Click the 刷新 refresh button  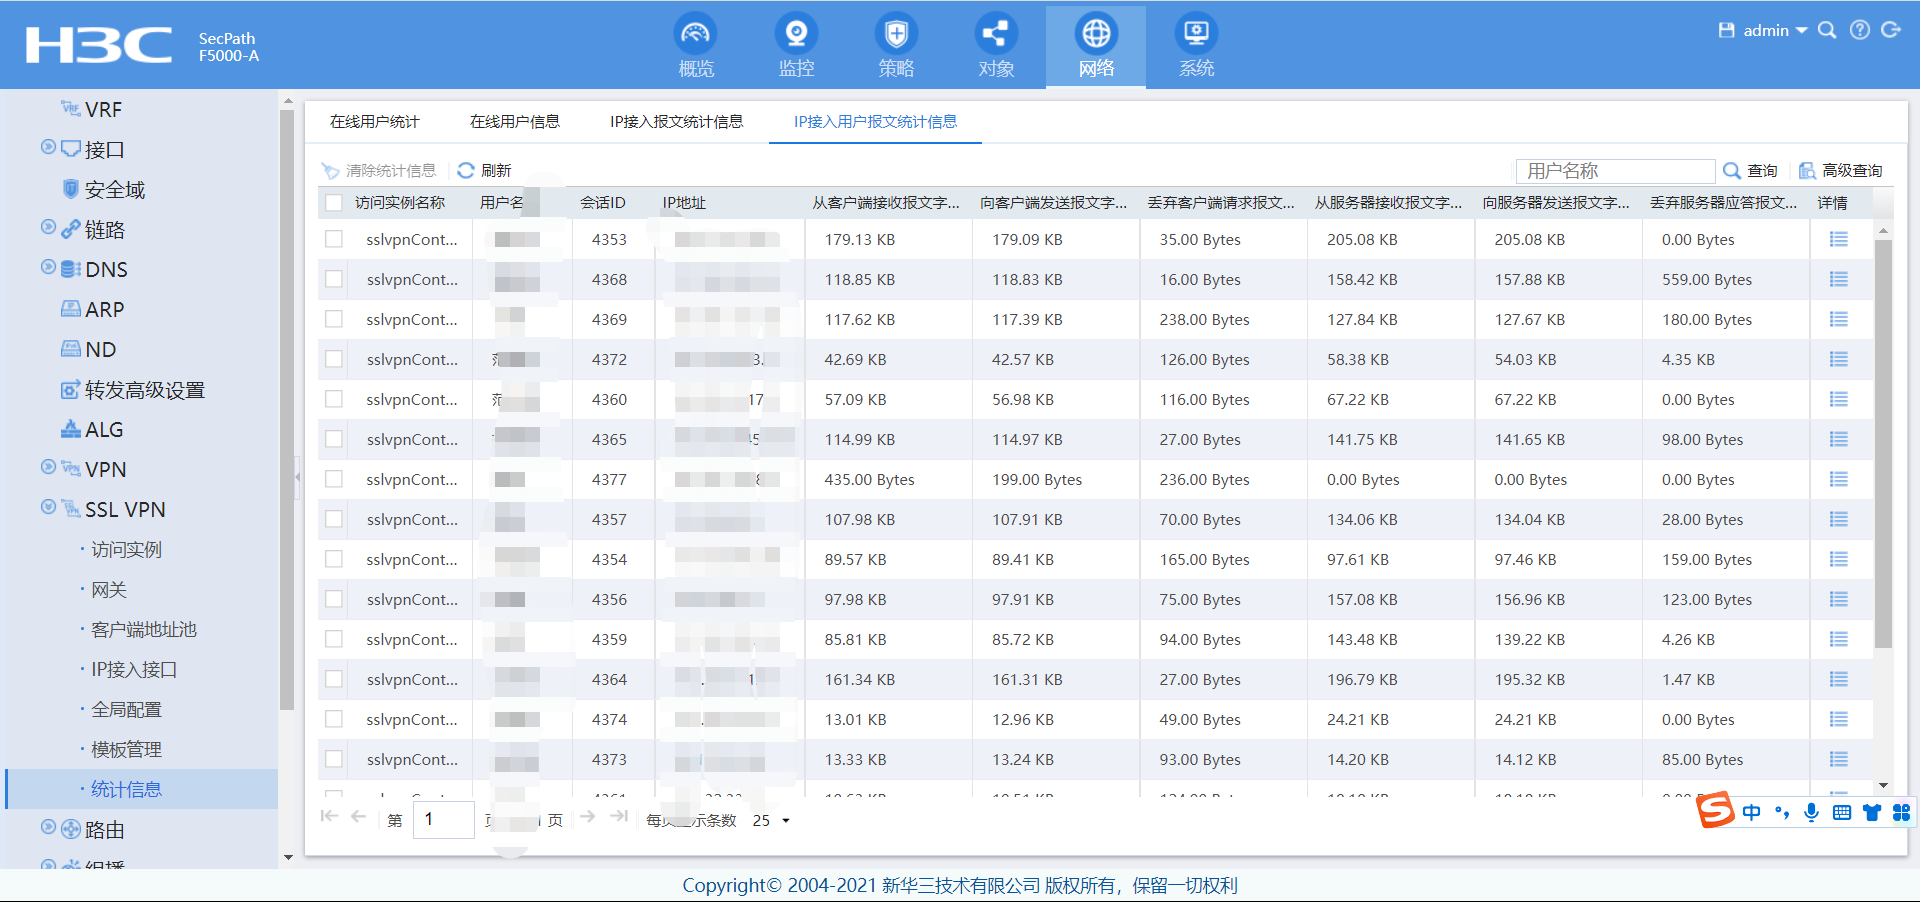coord(485,171)
